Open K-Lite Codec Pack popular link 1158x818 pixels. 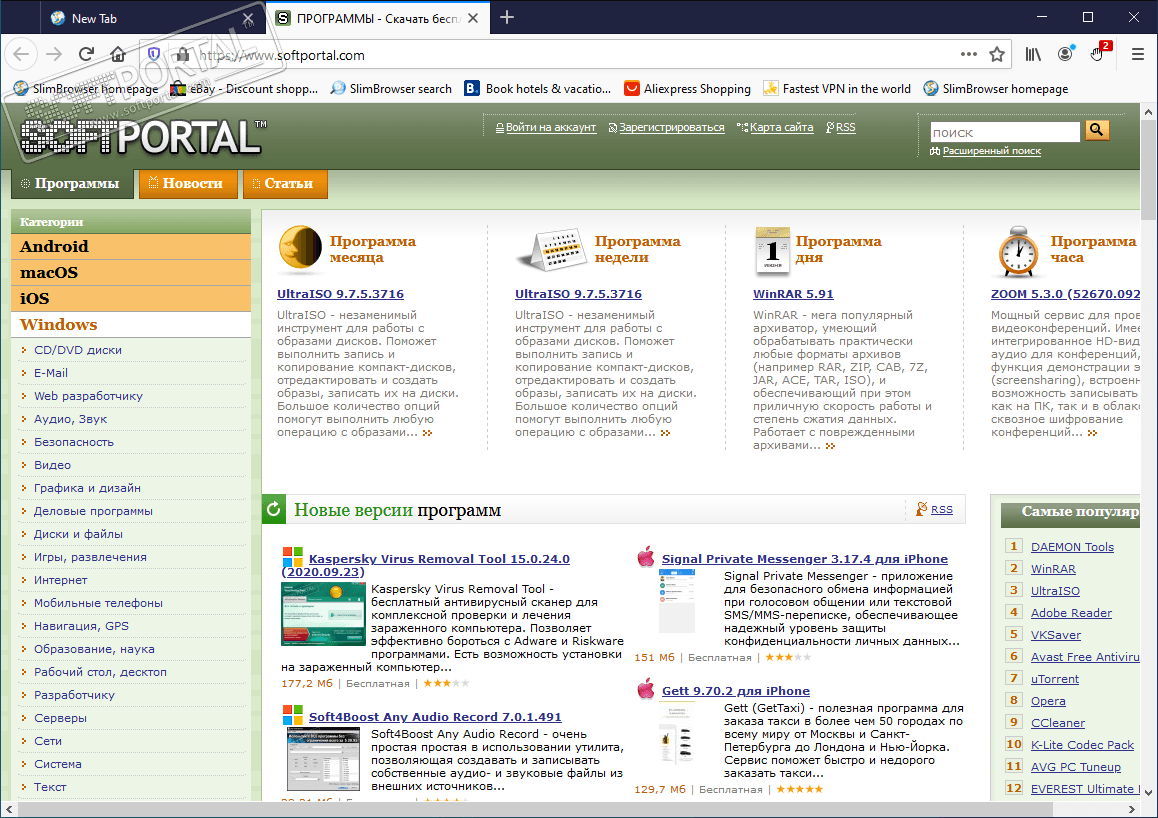[1082, 745]
